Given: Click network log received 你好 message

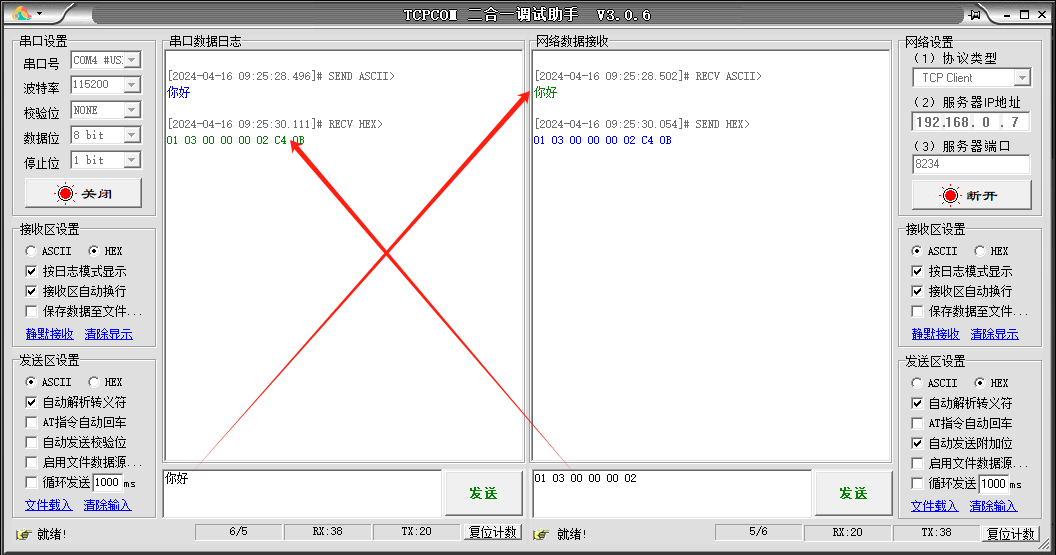Looking at the screenshot, I should pyautogui.click(x=546, y=92).
